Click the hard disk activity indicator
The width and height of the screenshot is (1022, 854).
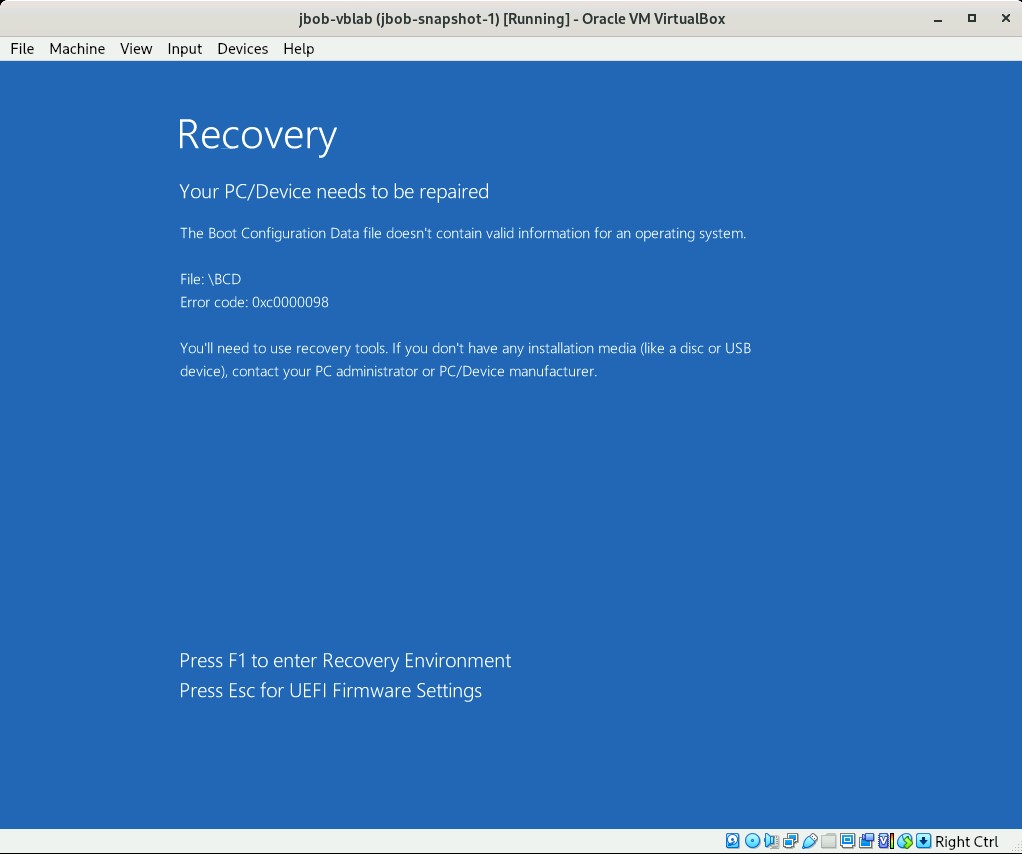click(x=733, y=841)
